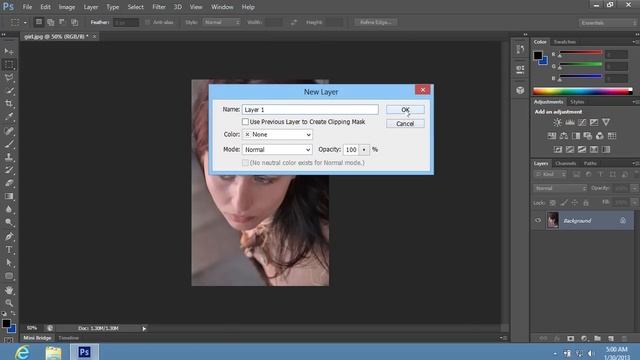Select the Zoom tool
The image size is (640, 360).
click(9, 303)
